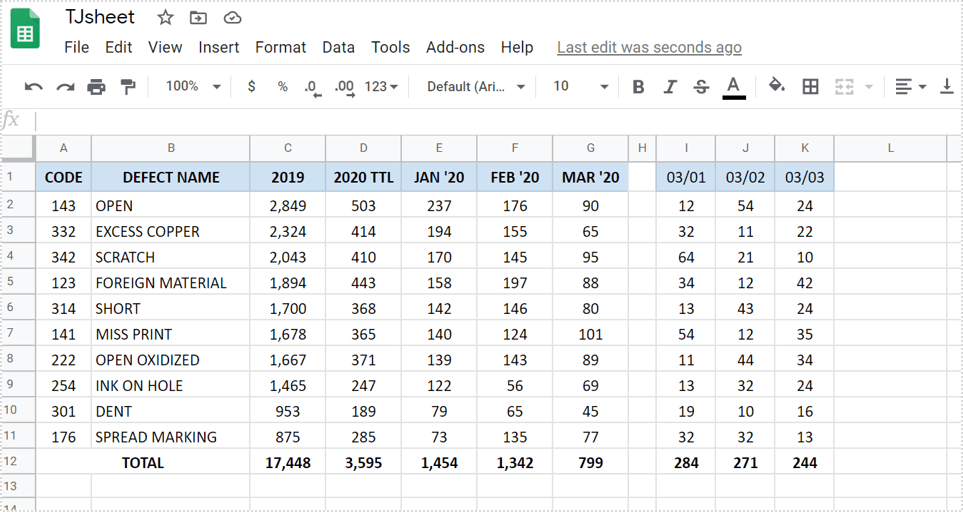This screenshot has height=512, width=963.
Task: Expand the 100% zoom dropdown
Action: [x=192, y=87]
